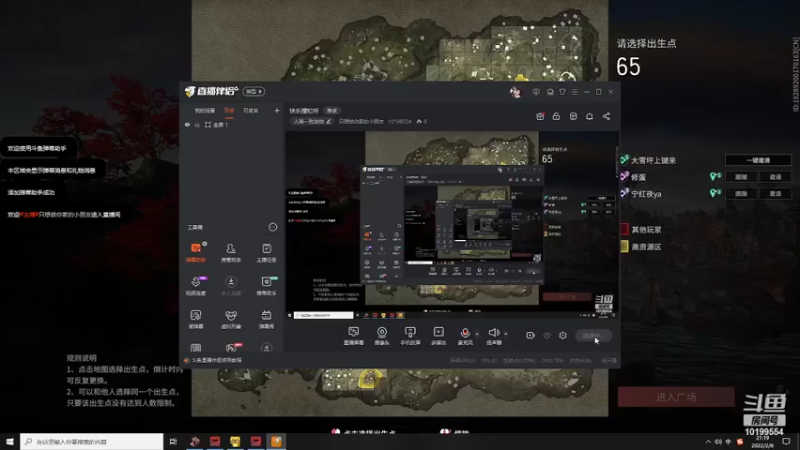This screenshot has height=450, width=800.
Task: Select the orange active scene tab
Action: [229, 111]
